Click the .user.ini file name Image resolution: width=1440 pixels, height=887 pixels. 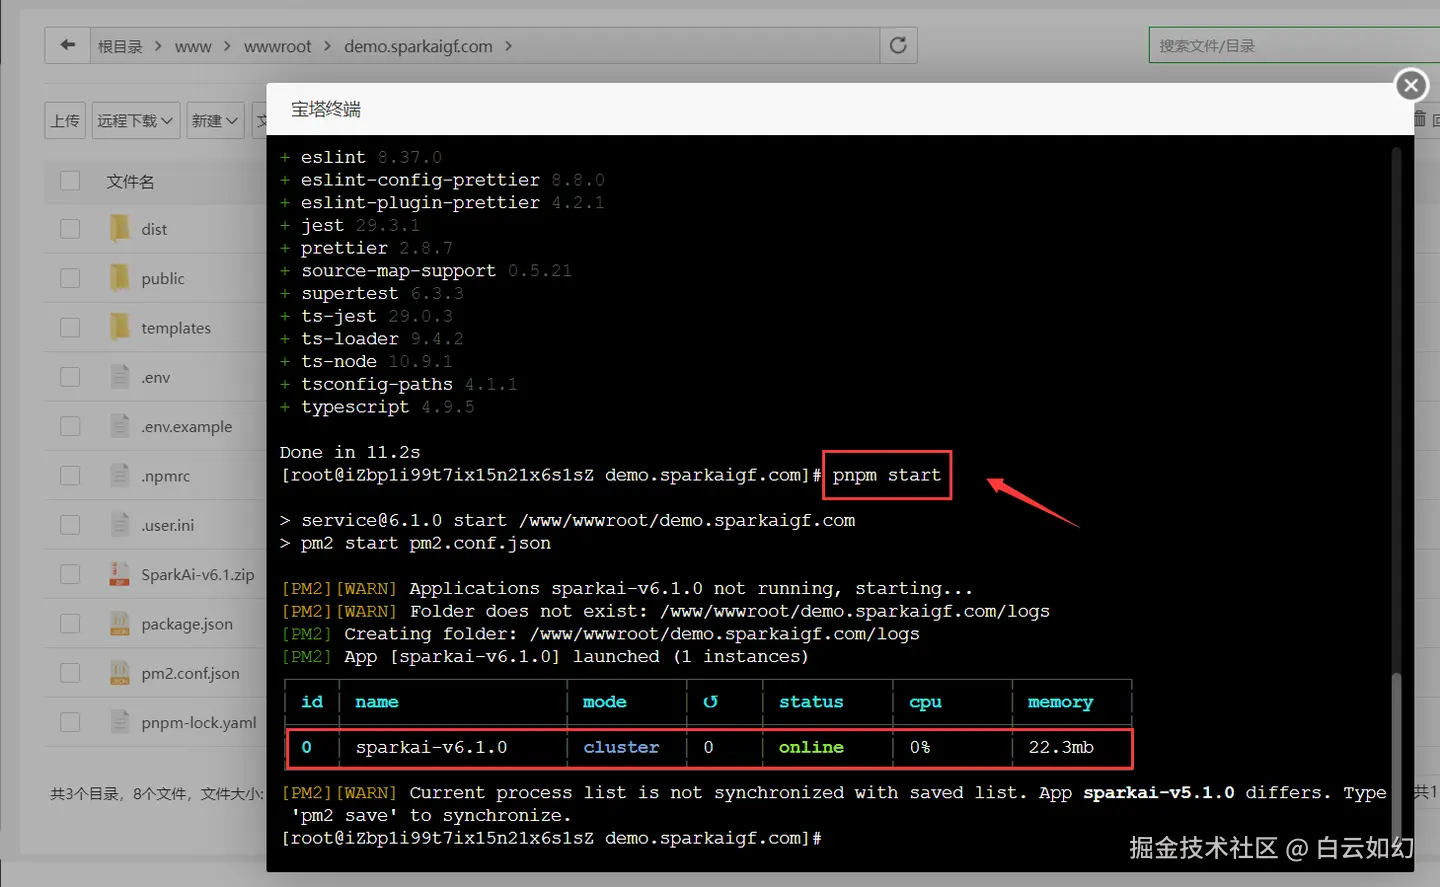(x=168, y=525)
